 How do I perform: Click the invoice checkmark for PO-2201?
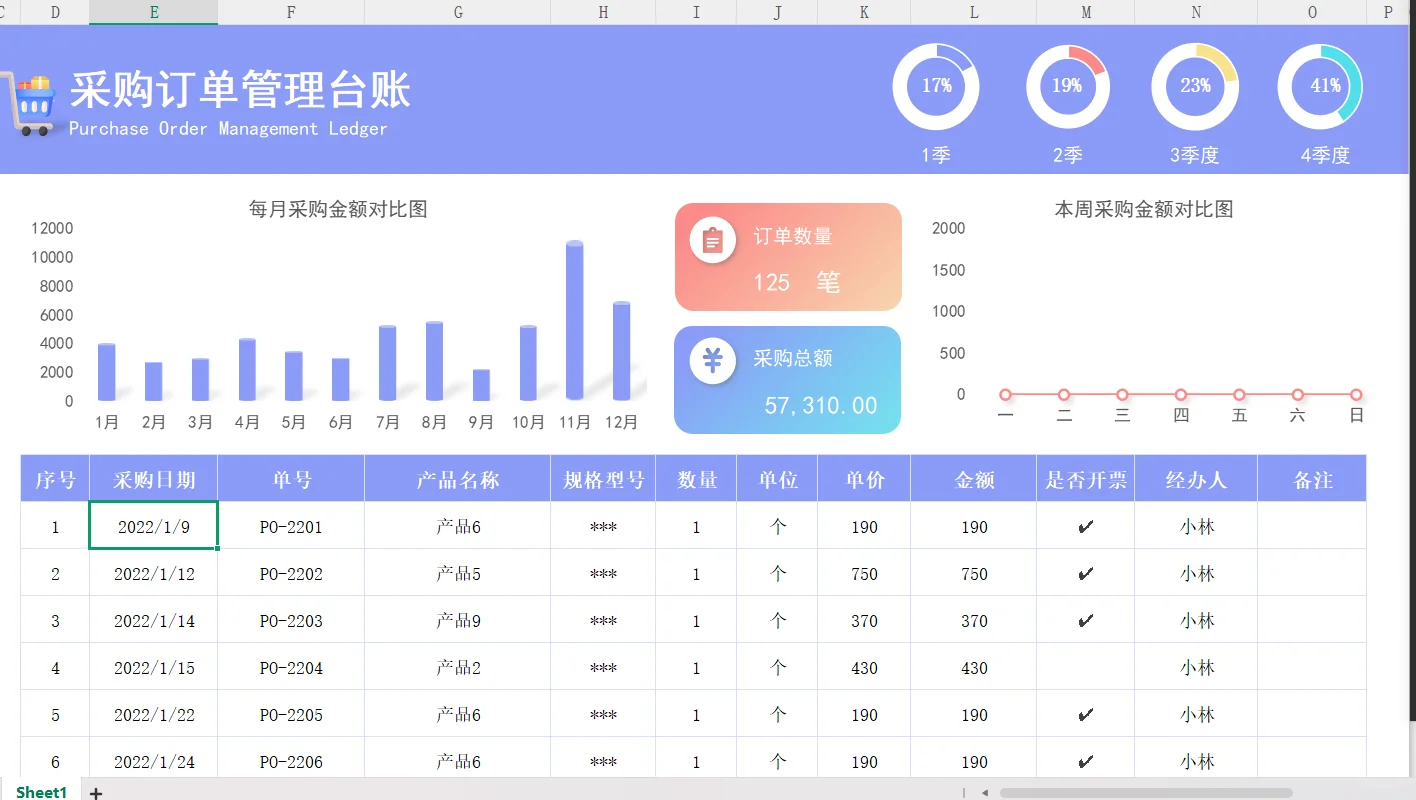(1085, 526)
